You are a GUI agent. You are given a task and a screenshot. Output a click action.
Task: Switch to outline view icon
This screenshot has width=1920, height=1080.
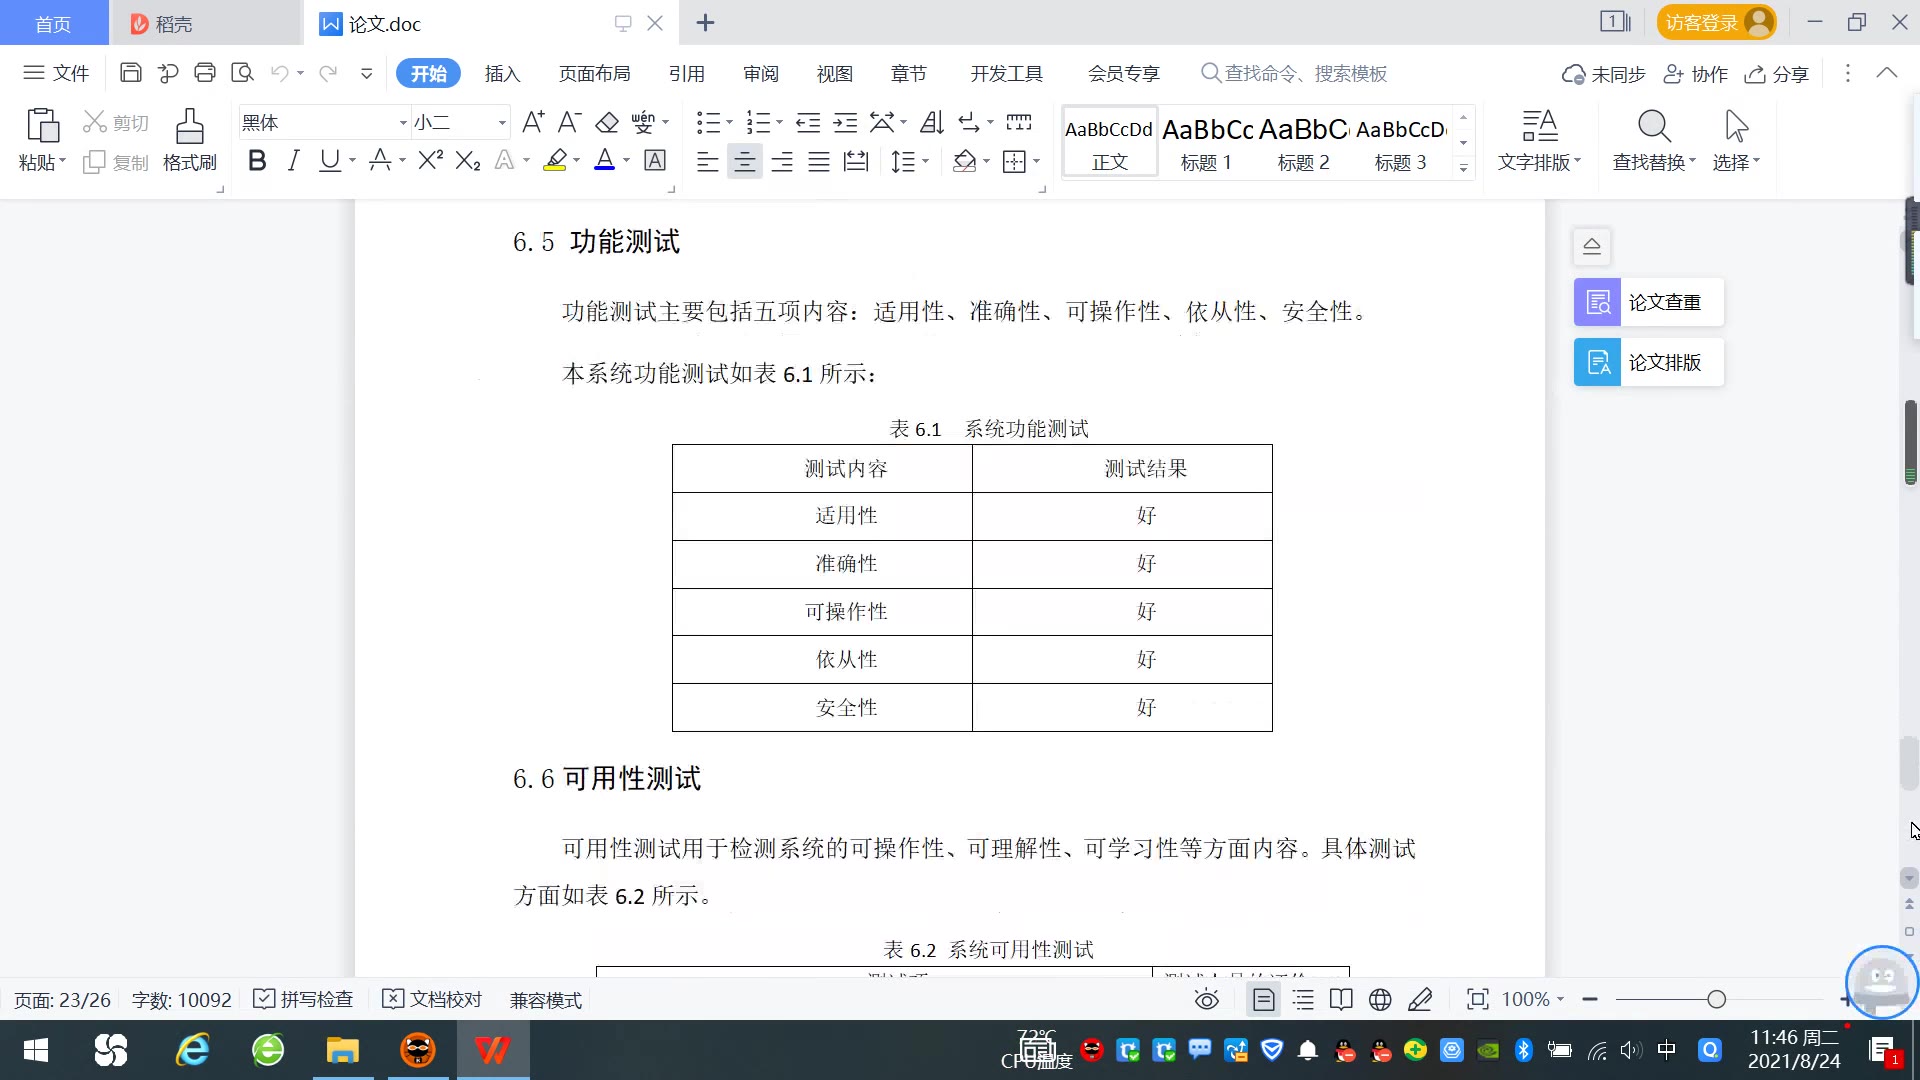tap(1303, 999)
